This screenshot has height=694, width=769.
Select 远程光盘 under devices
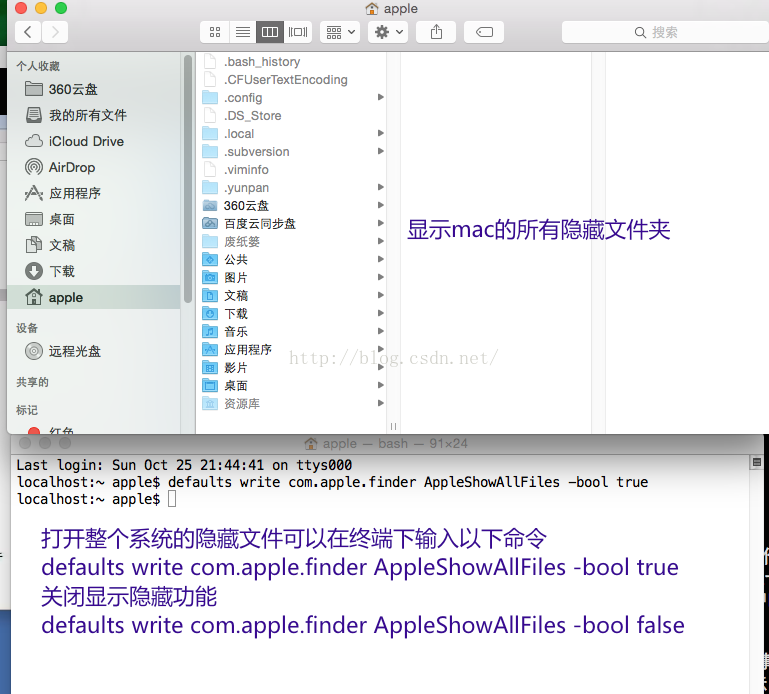pyautogui.click(x=93, y=351)
